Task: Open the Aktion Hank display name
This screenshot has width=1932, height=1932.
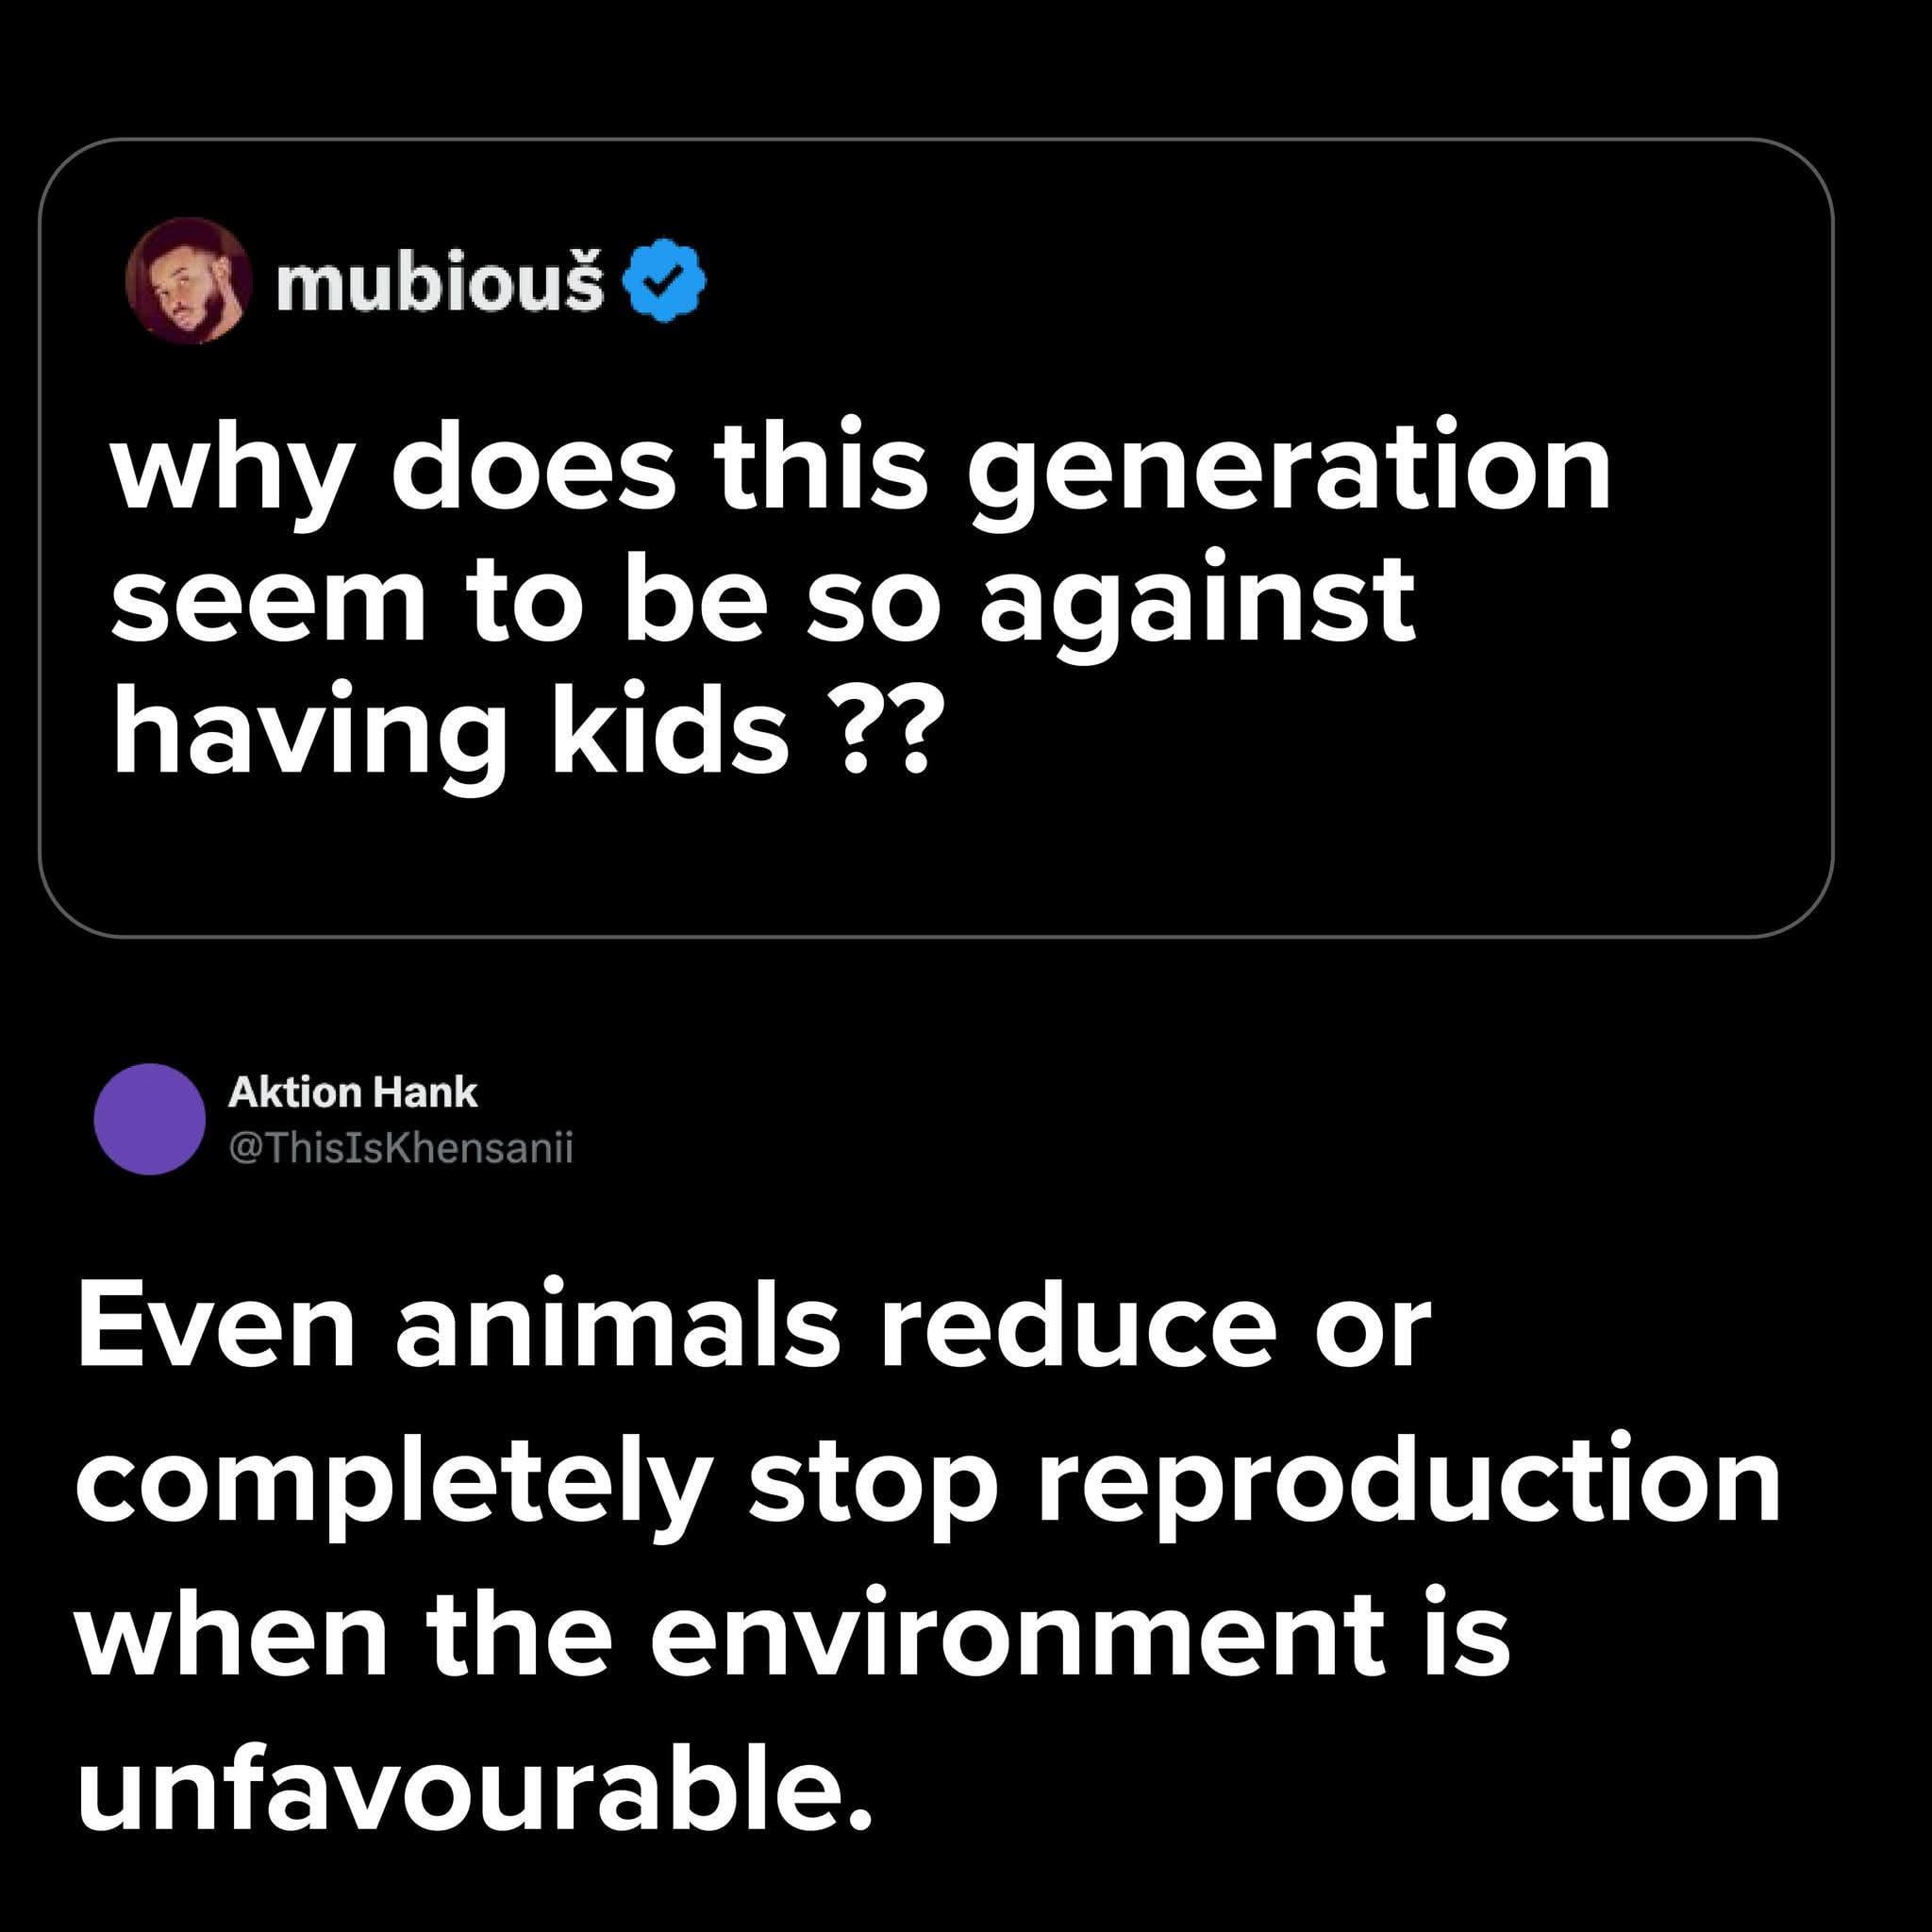Action: 353,1092
